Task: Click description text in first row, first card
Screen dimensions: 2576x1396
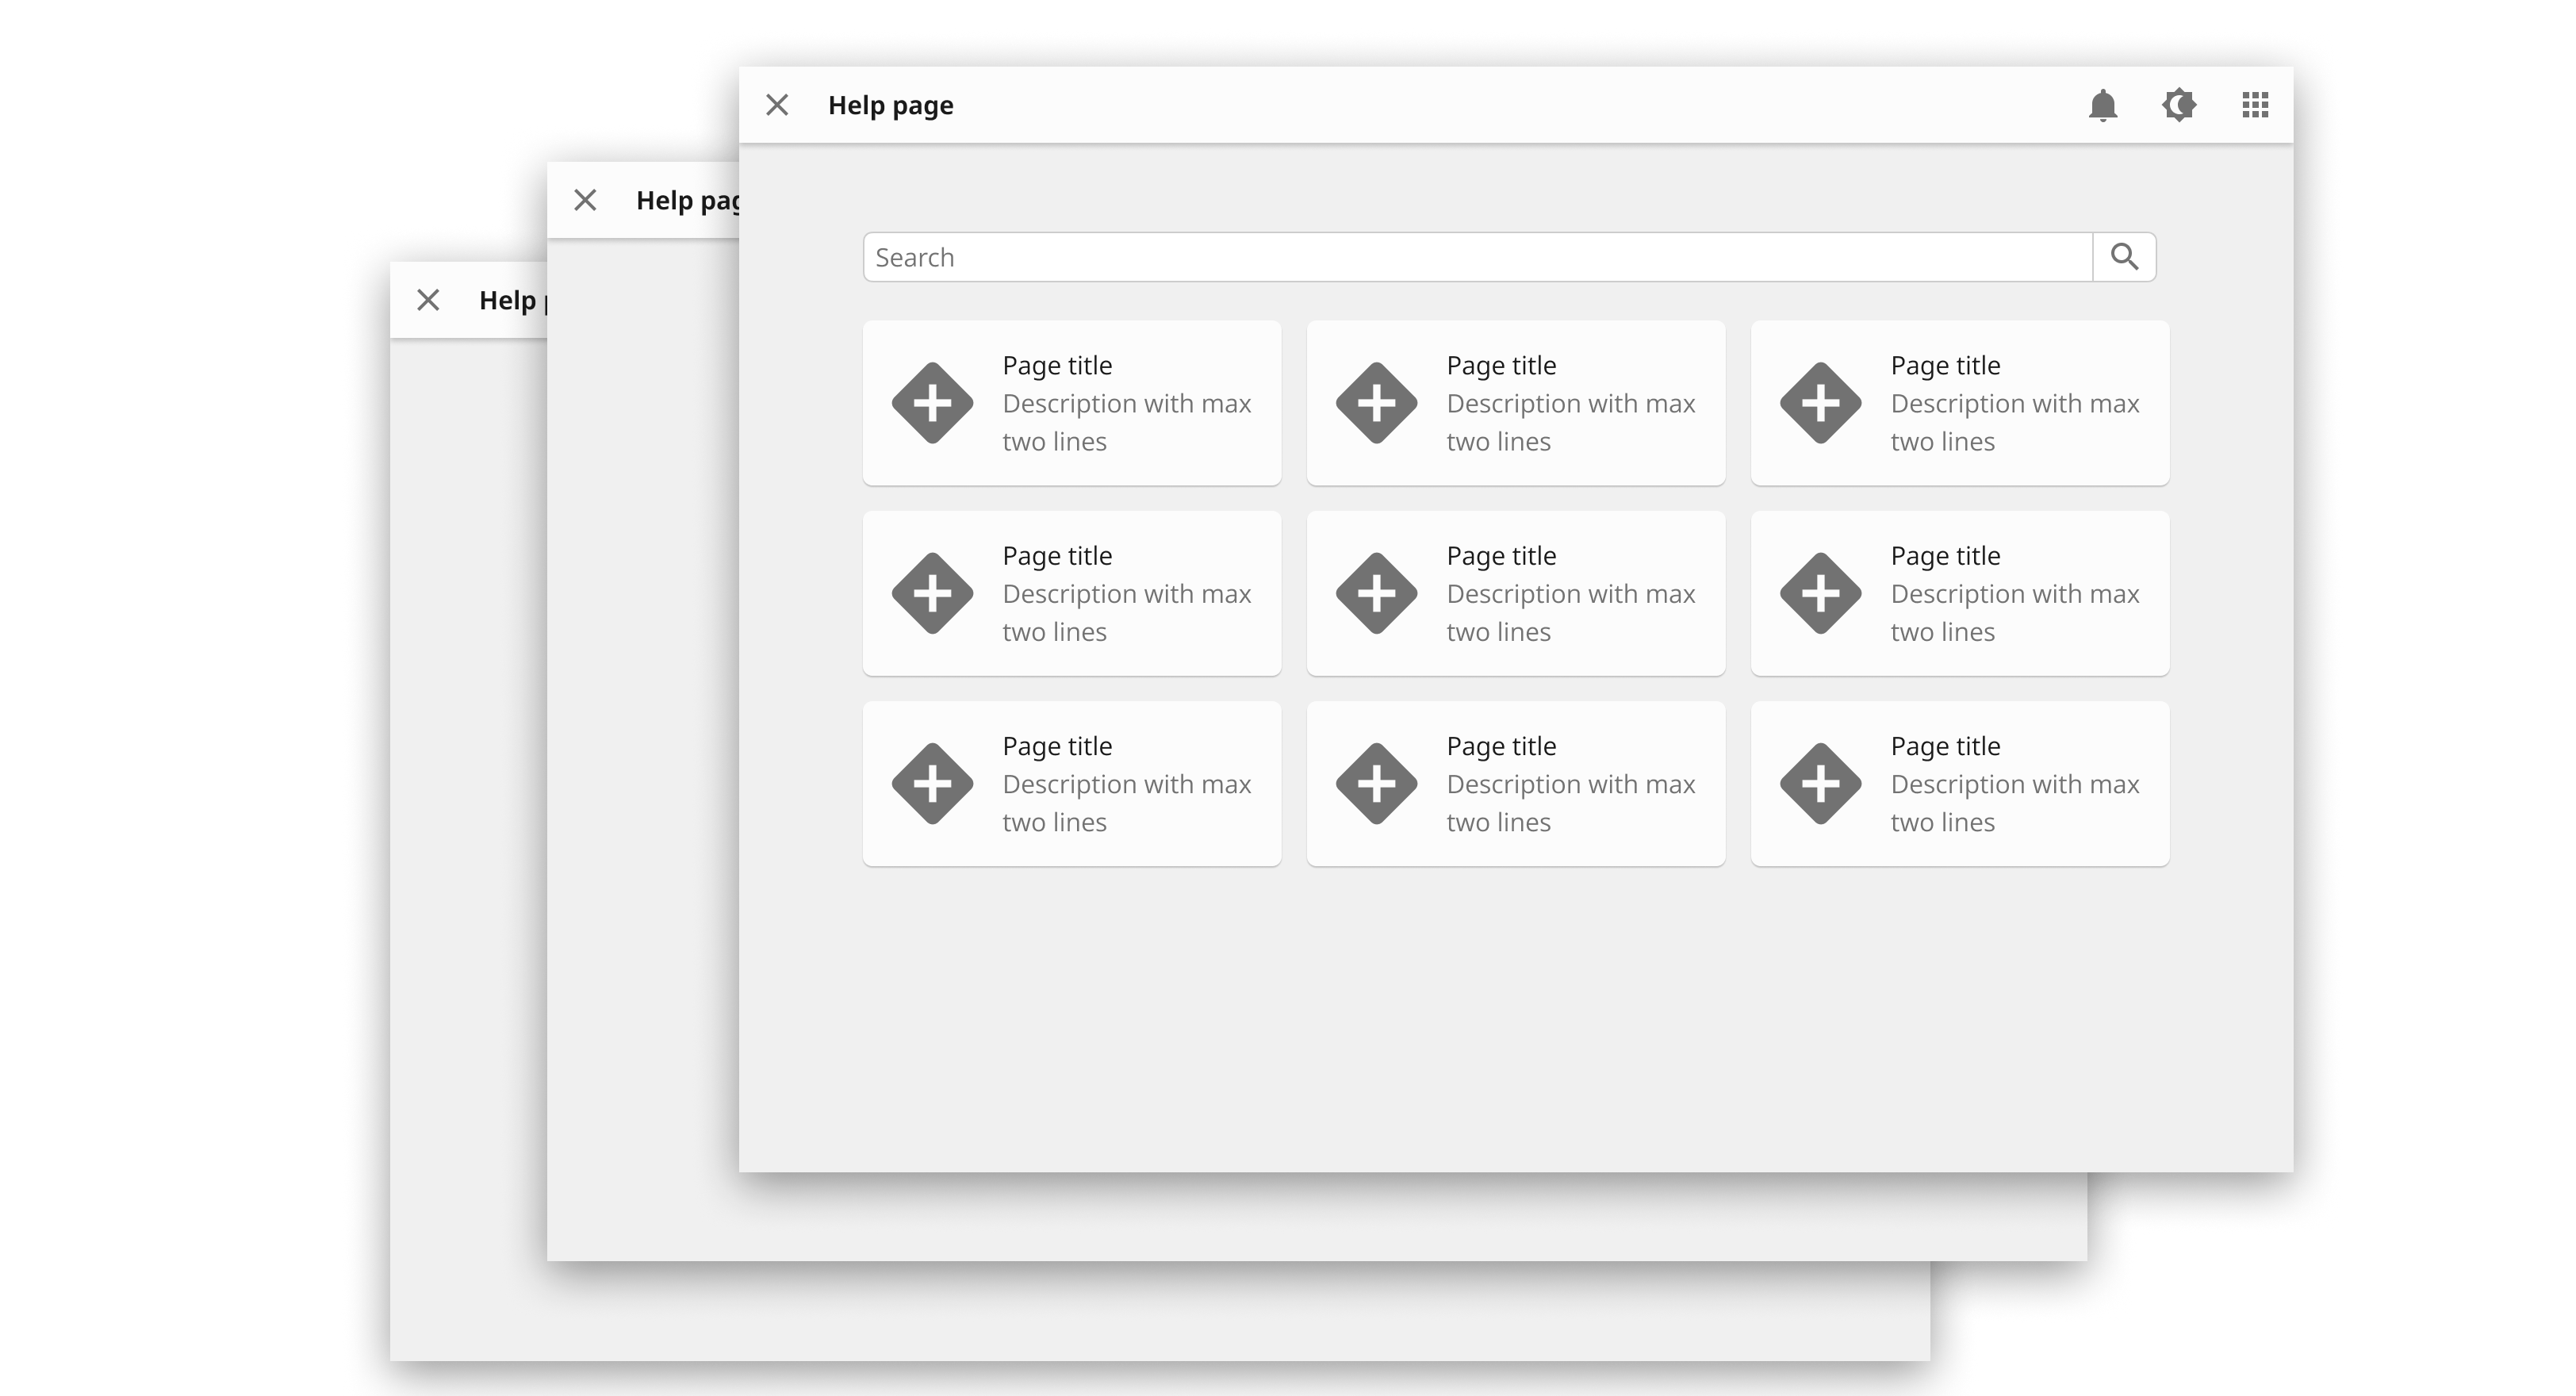Action: point(1127,422)
